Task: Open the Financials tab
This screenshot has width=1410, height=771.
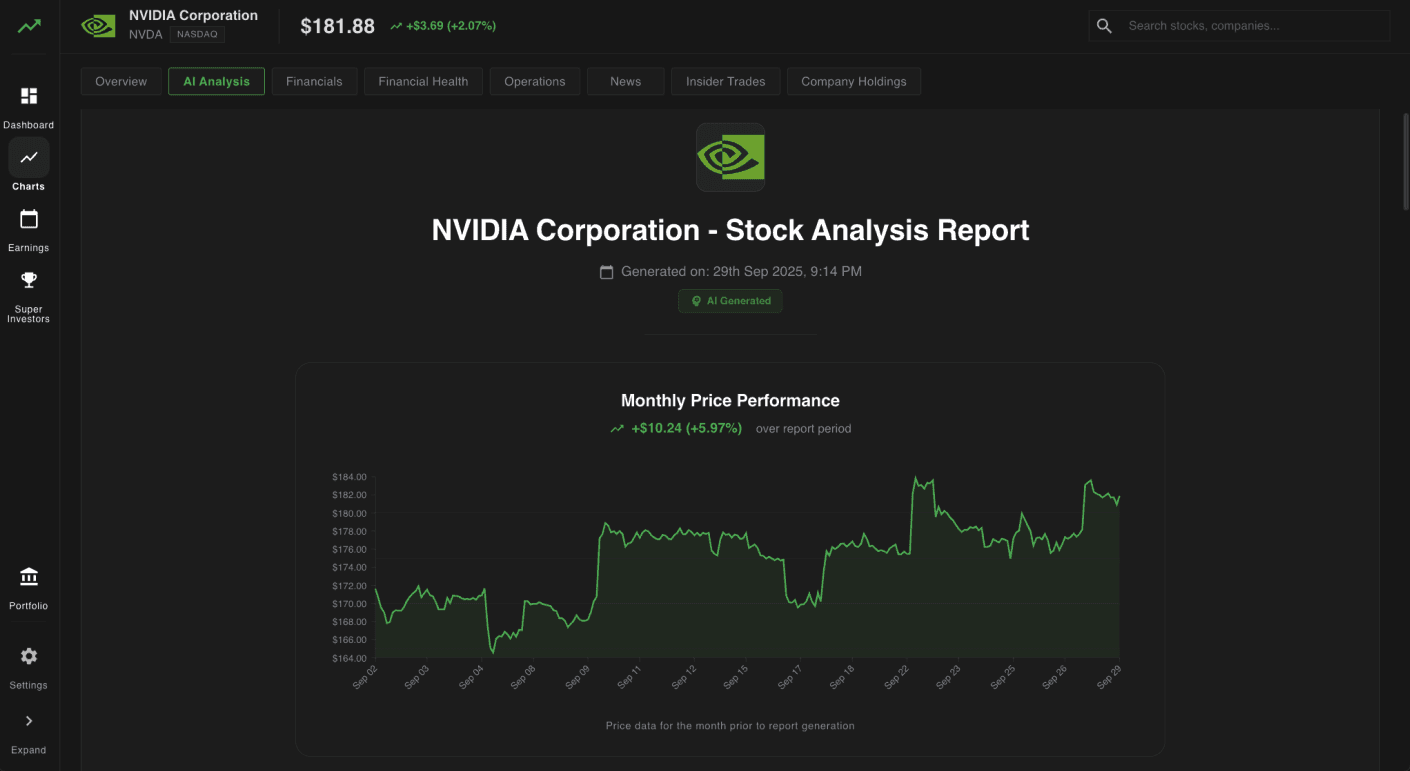Action: [314, 82]
